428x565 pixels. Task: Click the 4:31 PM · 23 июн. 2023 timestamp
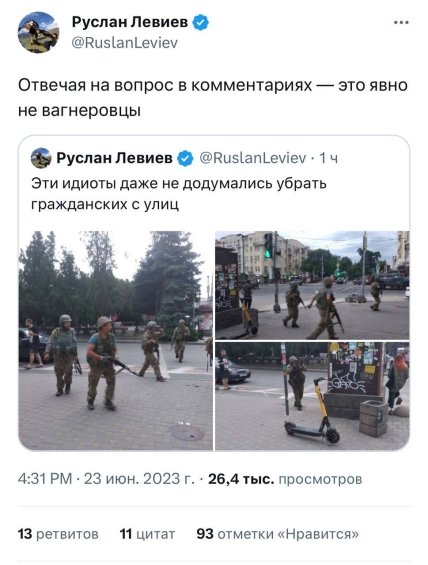coord(106,479)
